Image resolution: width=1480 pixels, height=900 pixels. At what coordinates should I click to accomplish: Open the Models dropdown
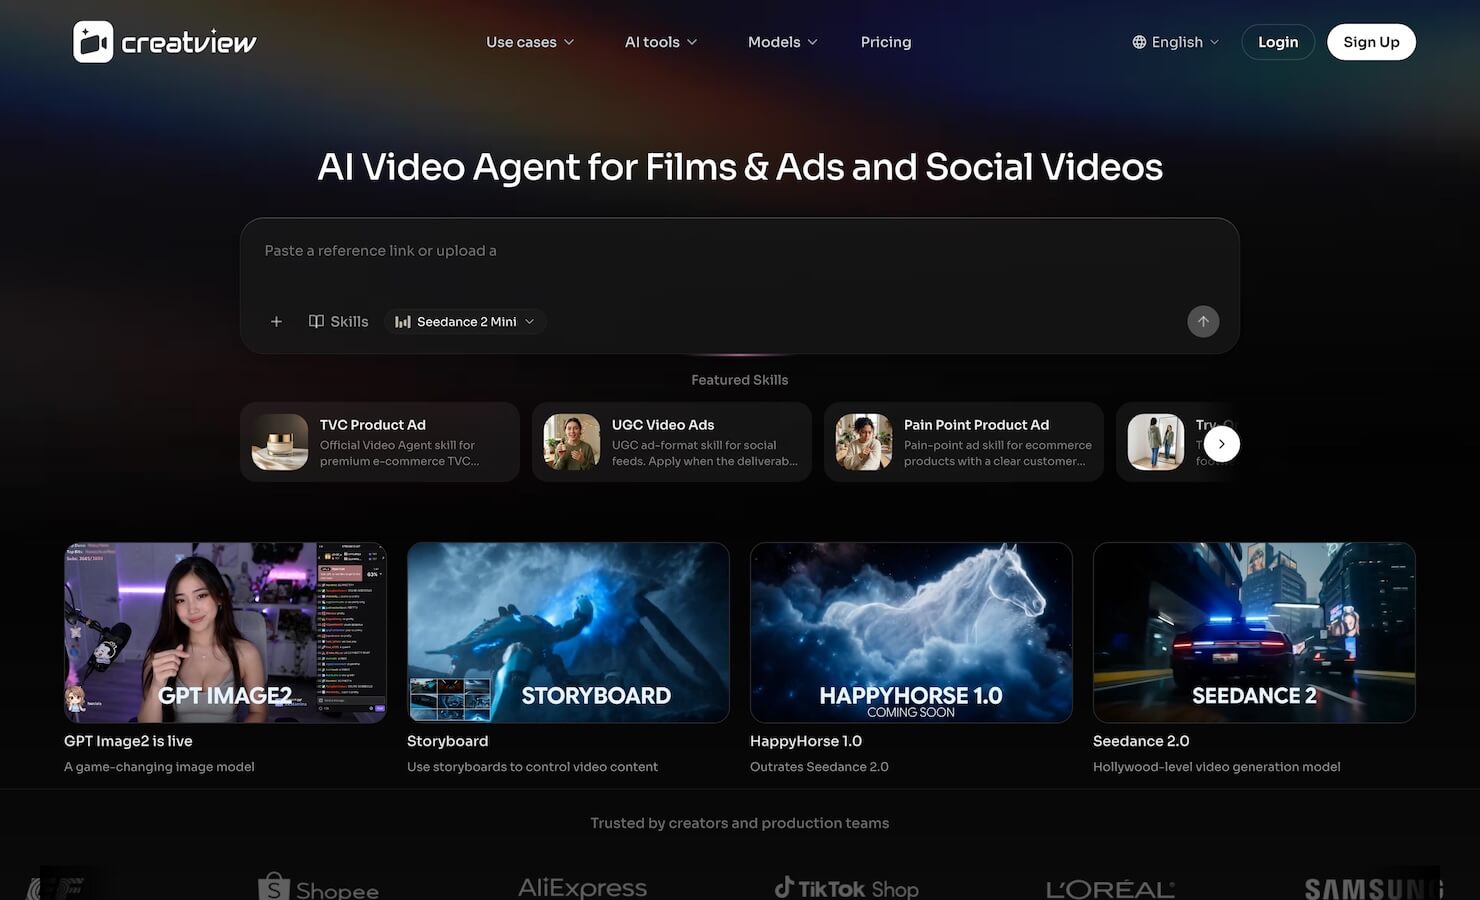pos(783,42)
